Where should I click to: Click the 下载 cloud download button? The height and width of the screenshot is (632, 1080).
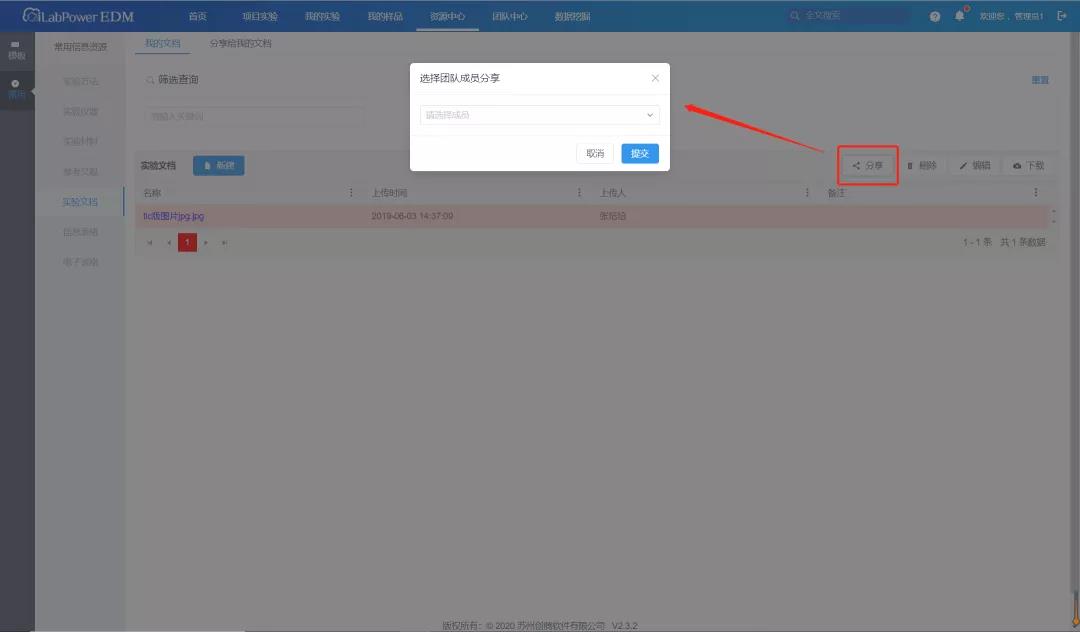[1028, 165]
